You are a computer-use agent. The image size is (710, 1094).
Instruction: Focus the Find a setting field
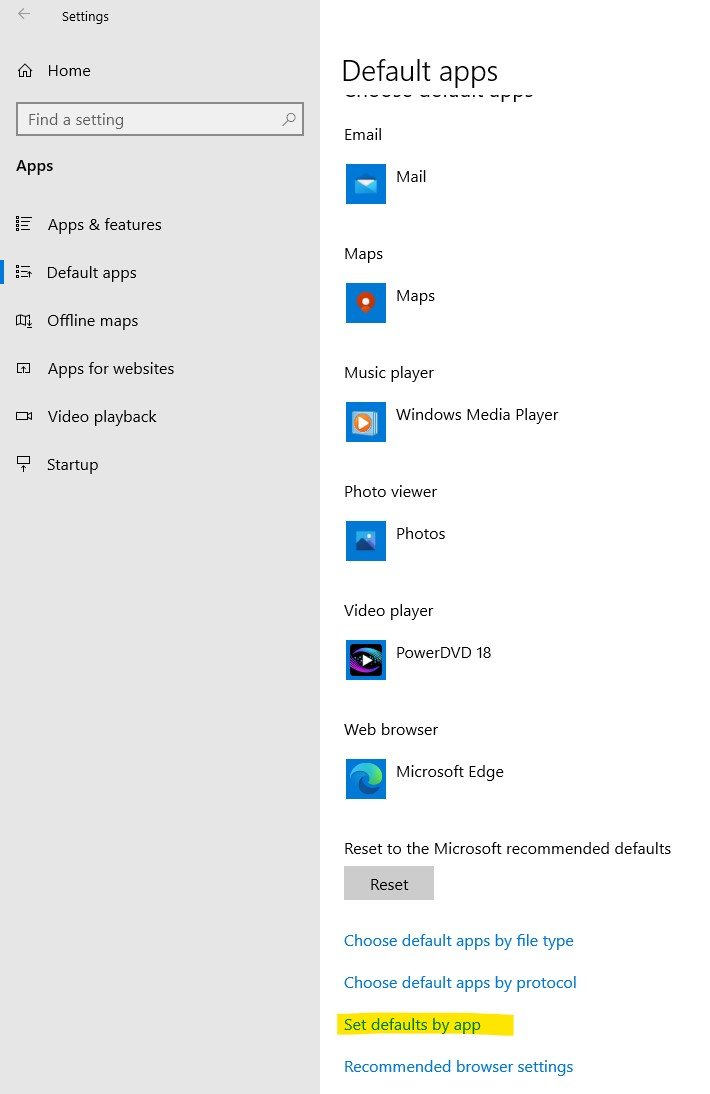[160, 119]
